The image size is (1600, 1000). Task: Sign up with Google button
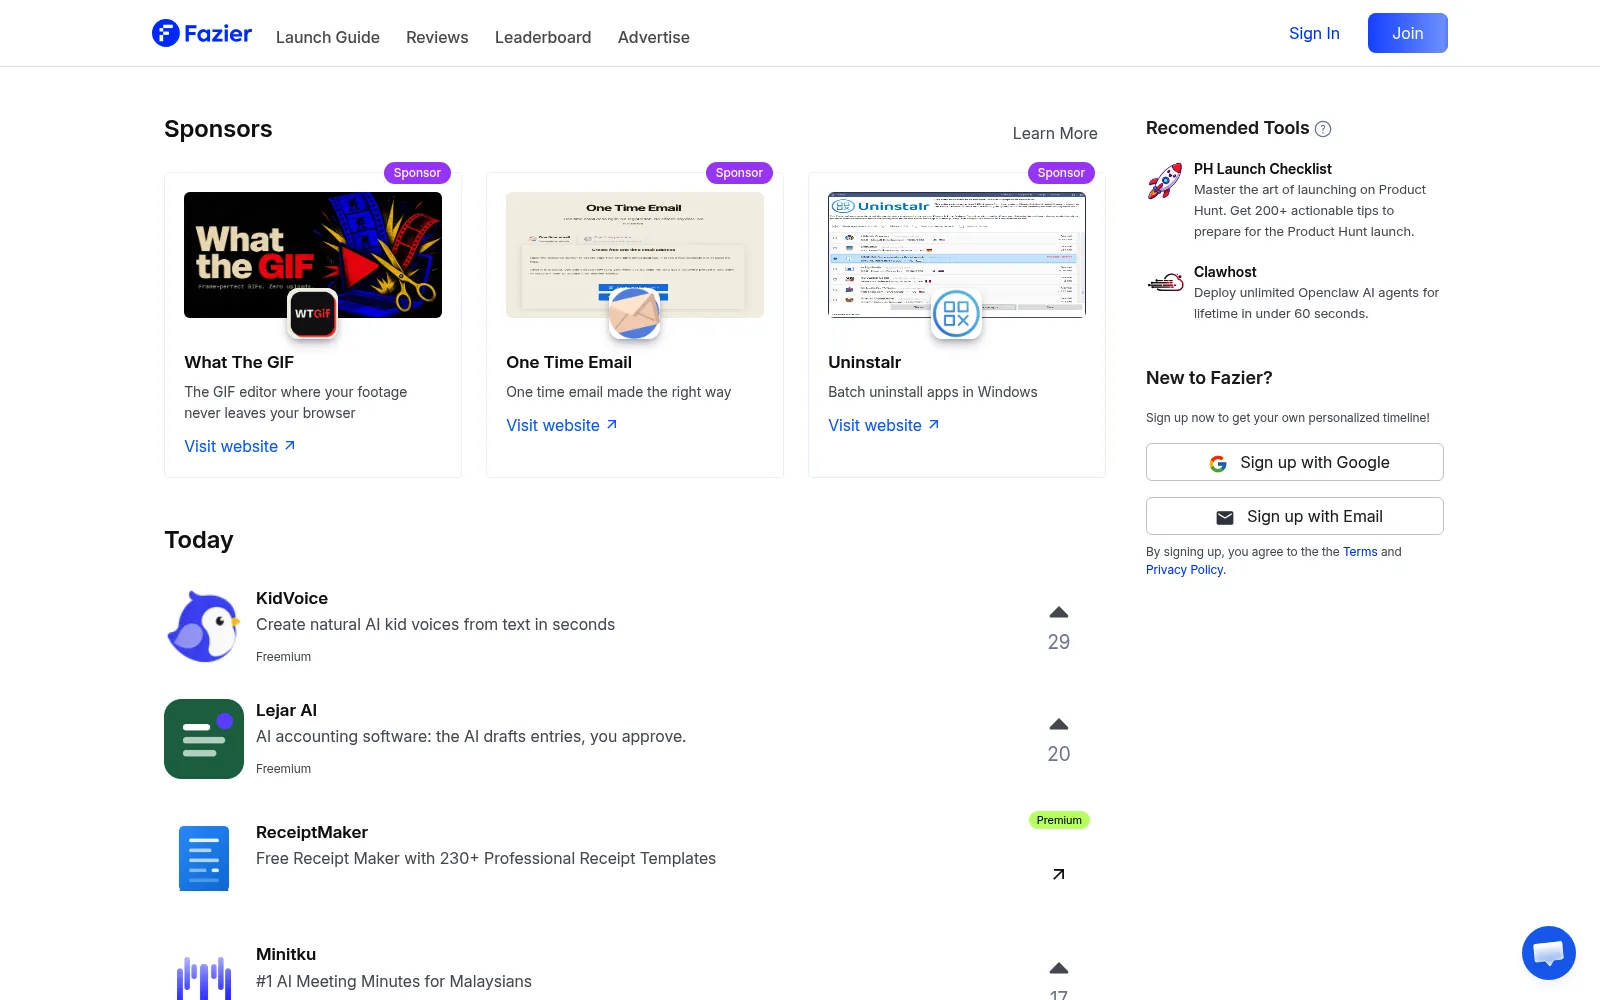tap(1295, 462)
